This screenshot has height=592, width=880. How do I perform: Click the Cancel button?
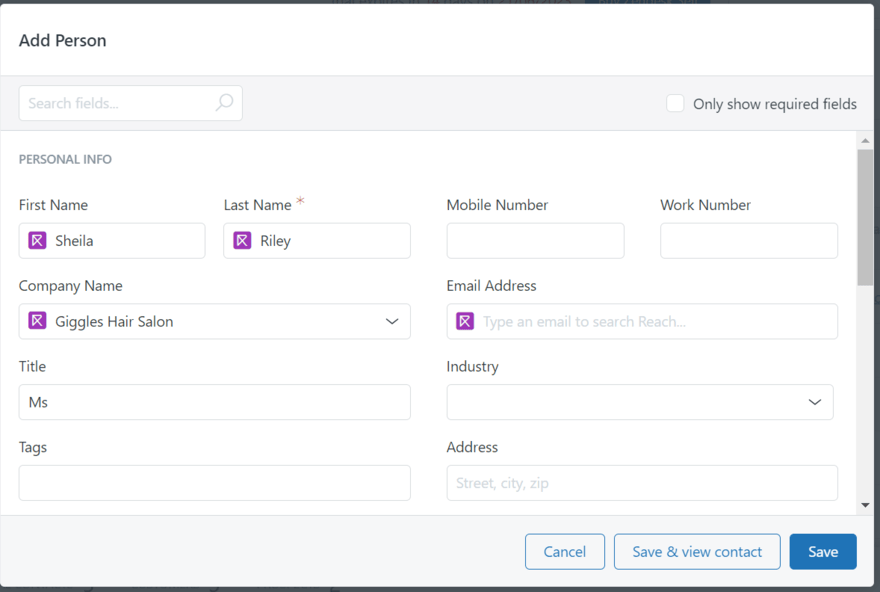564,551
